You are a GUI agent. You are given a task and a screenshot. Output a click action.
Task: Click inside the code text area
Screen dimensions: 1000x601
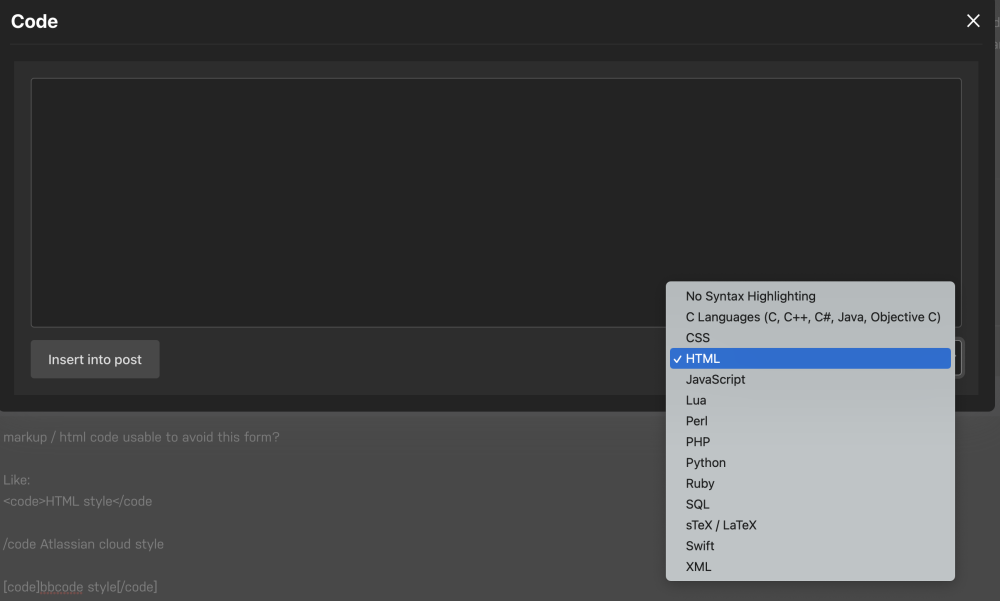coord(496,202)
